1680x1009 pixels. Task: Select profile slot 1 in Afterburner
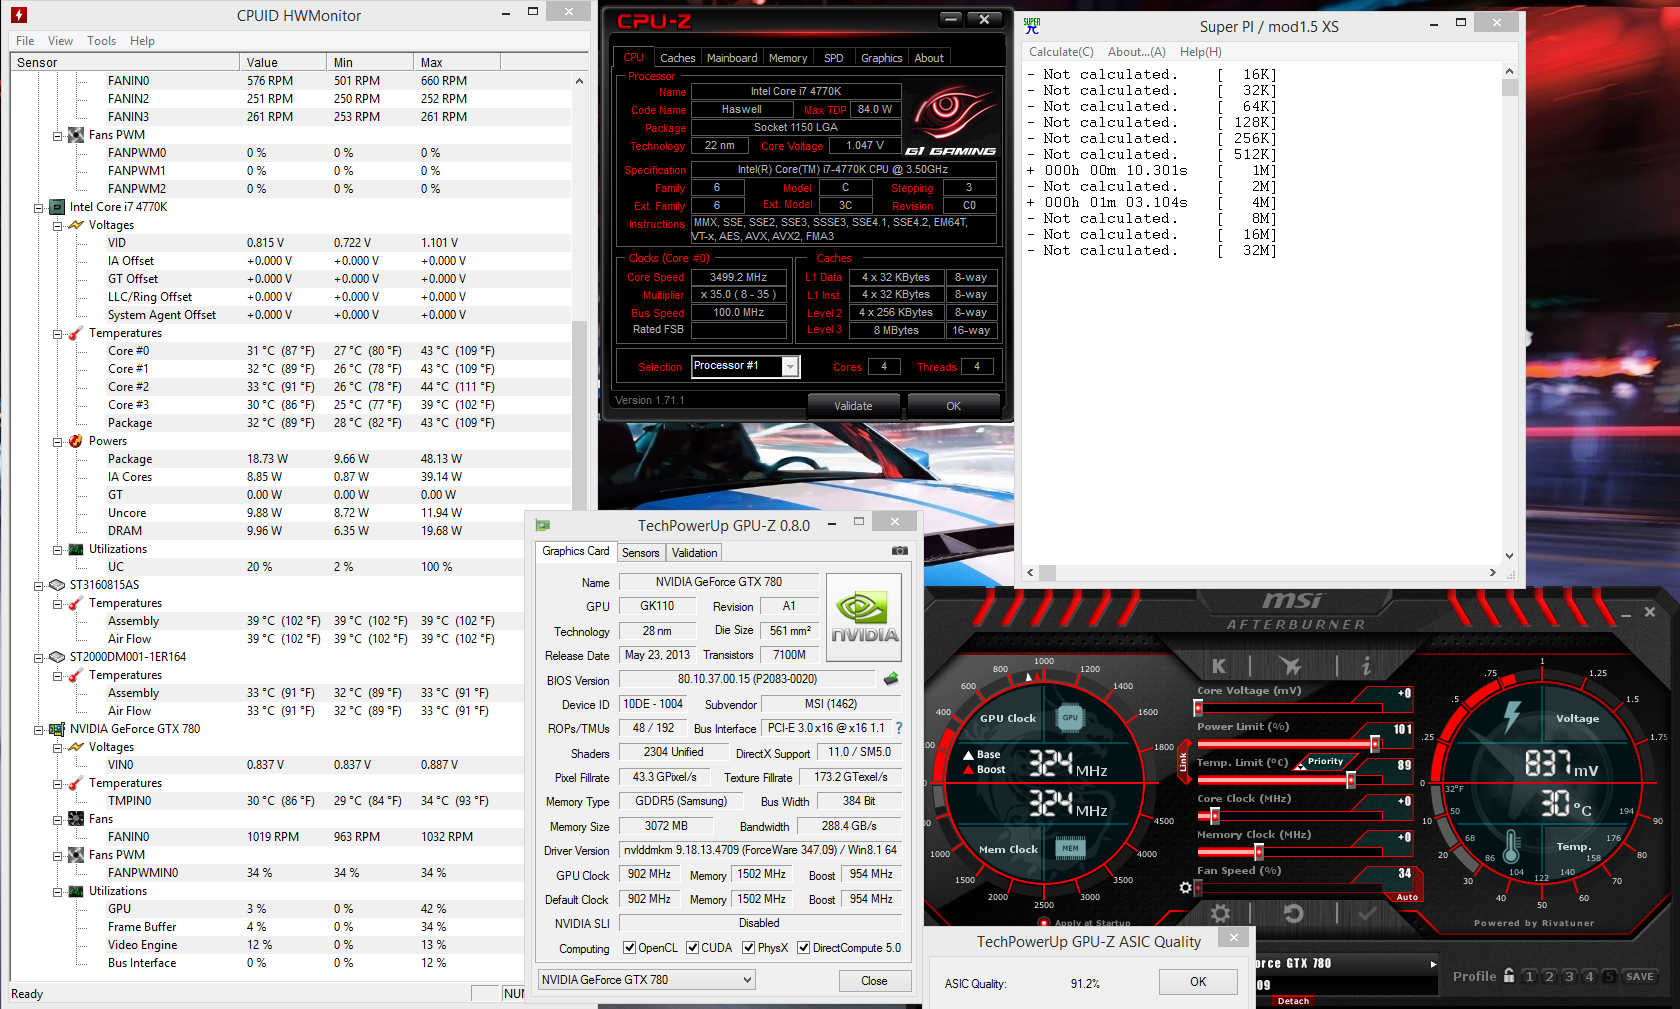pos(1529,977)
